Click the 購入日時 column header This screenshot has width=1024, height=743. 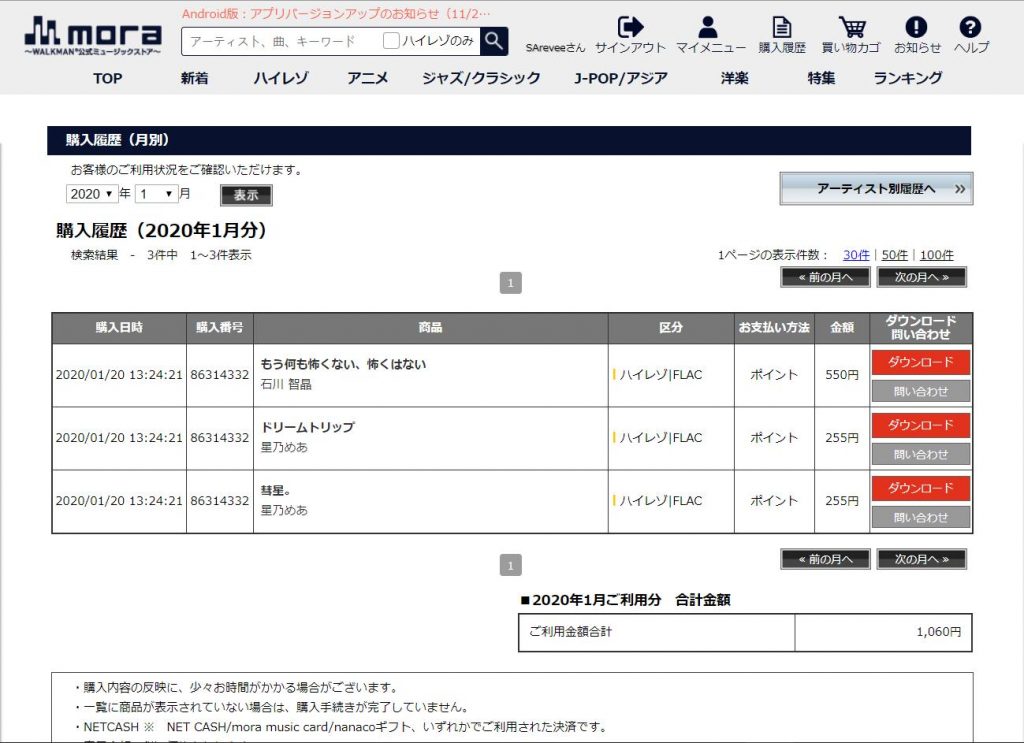tap(119, 328)
